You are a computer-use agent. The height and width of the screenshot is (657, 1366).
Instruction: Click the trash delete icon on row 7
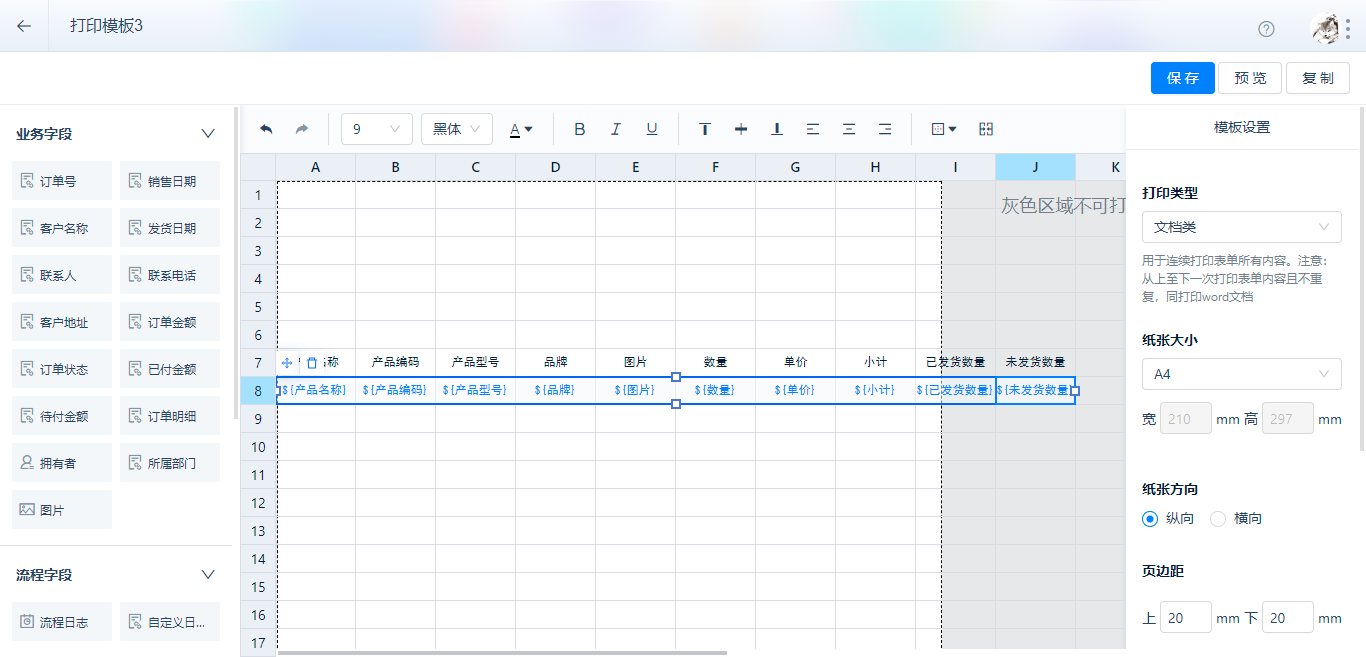pos(312,363)
